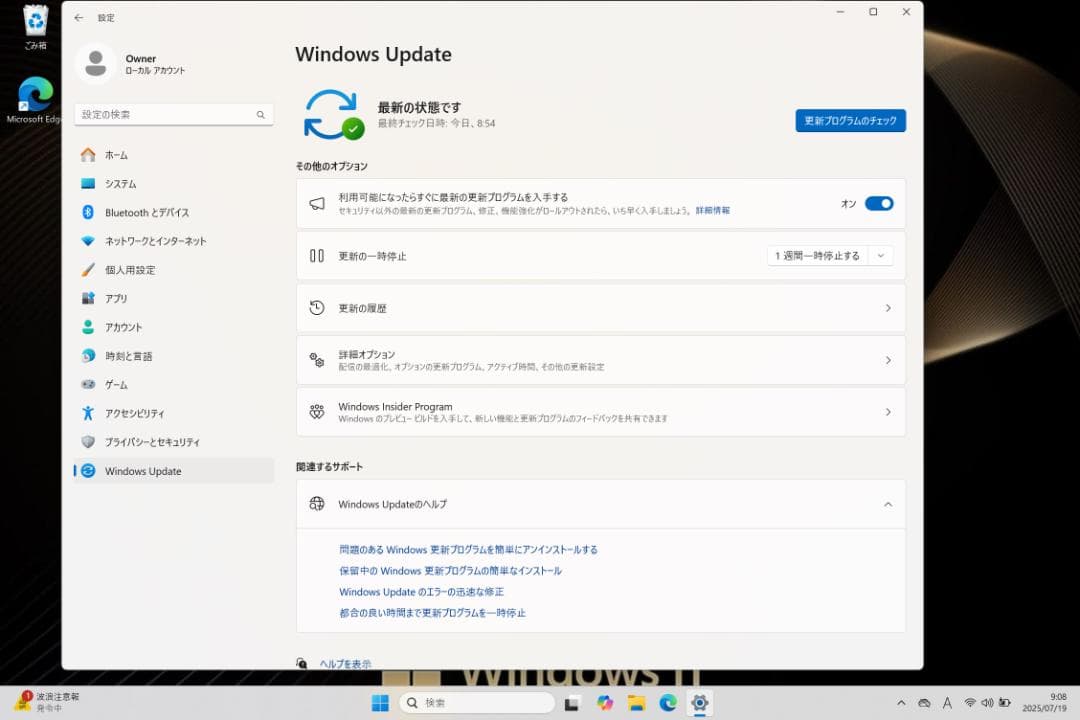Open Microsoft Edge desktop shortcut
The image size is (1080, 720).
click(x=33, y=100)
